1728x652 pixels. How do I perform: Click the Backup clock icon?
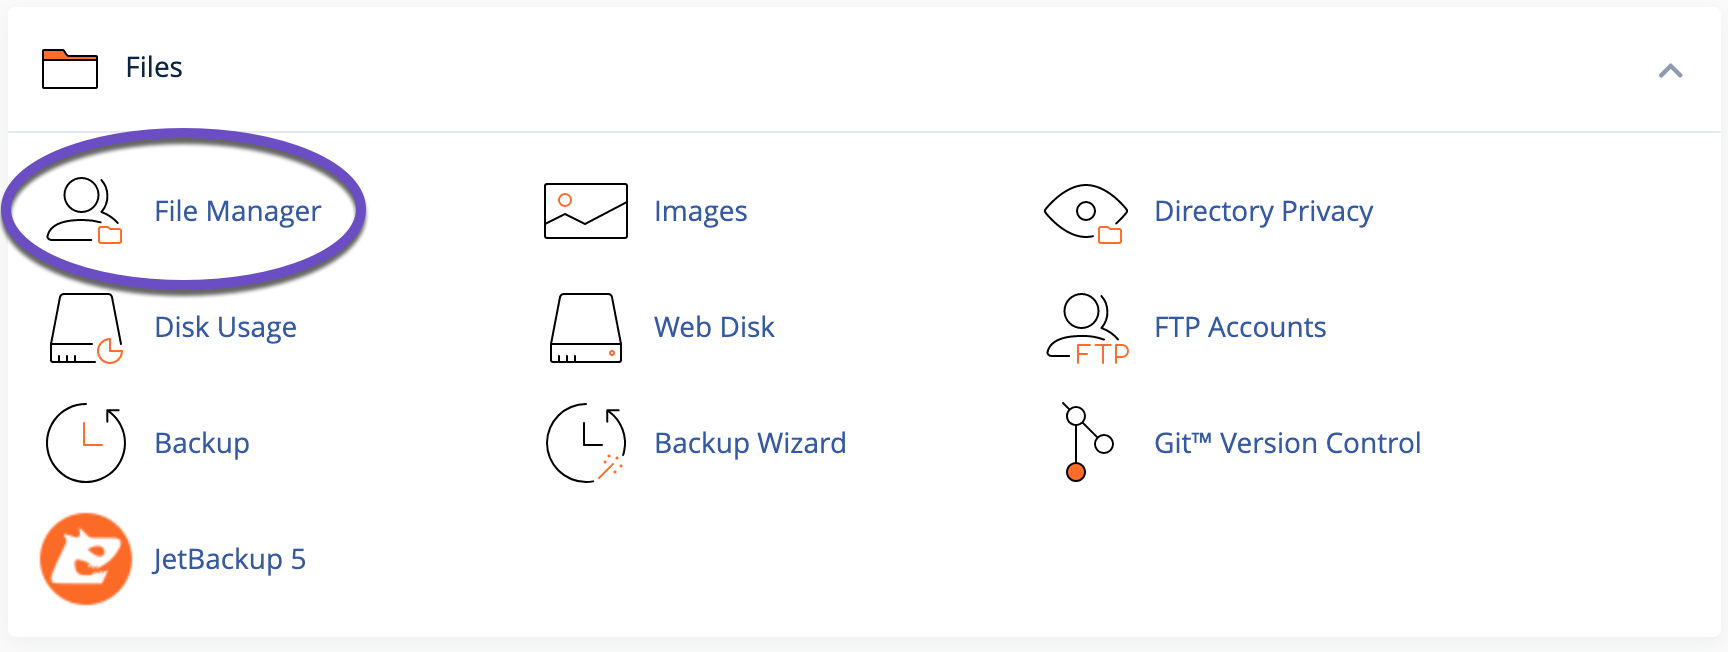click(86, 443)
